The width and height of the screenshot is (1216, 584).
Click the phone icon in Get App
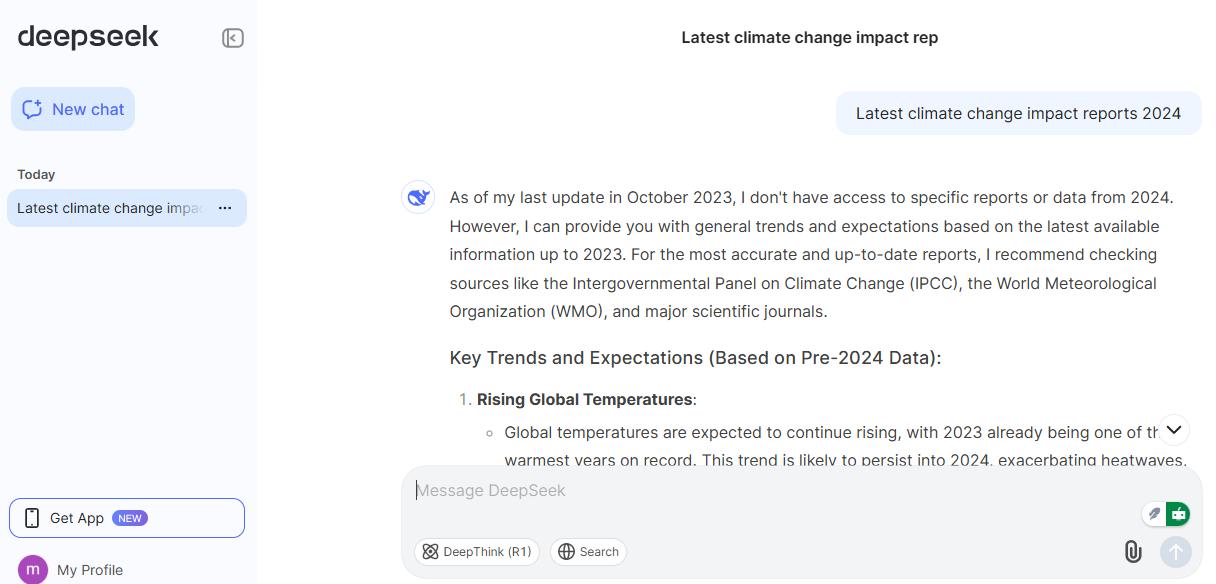[x=32, y=518]
